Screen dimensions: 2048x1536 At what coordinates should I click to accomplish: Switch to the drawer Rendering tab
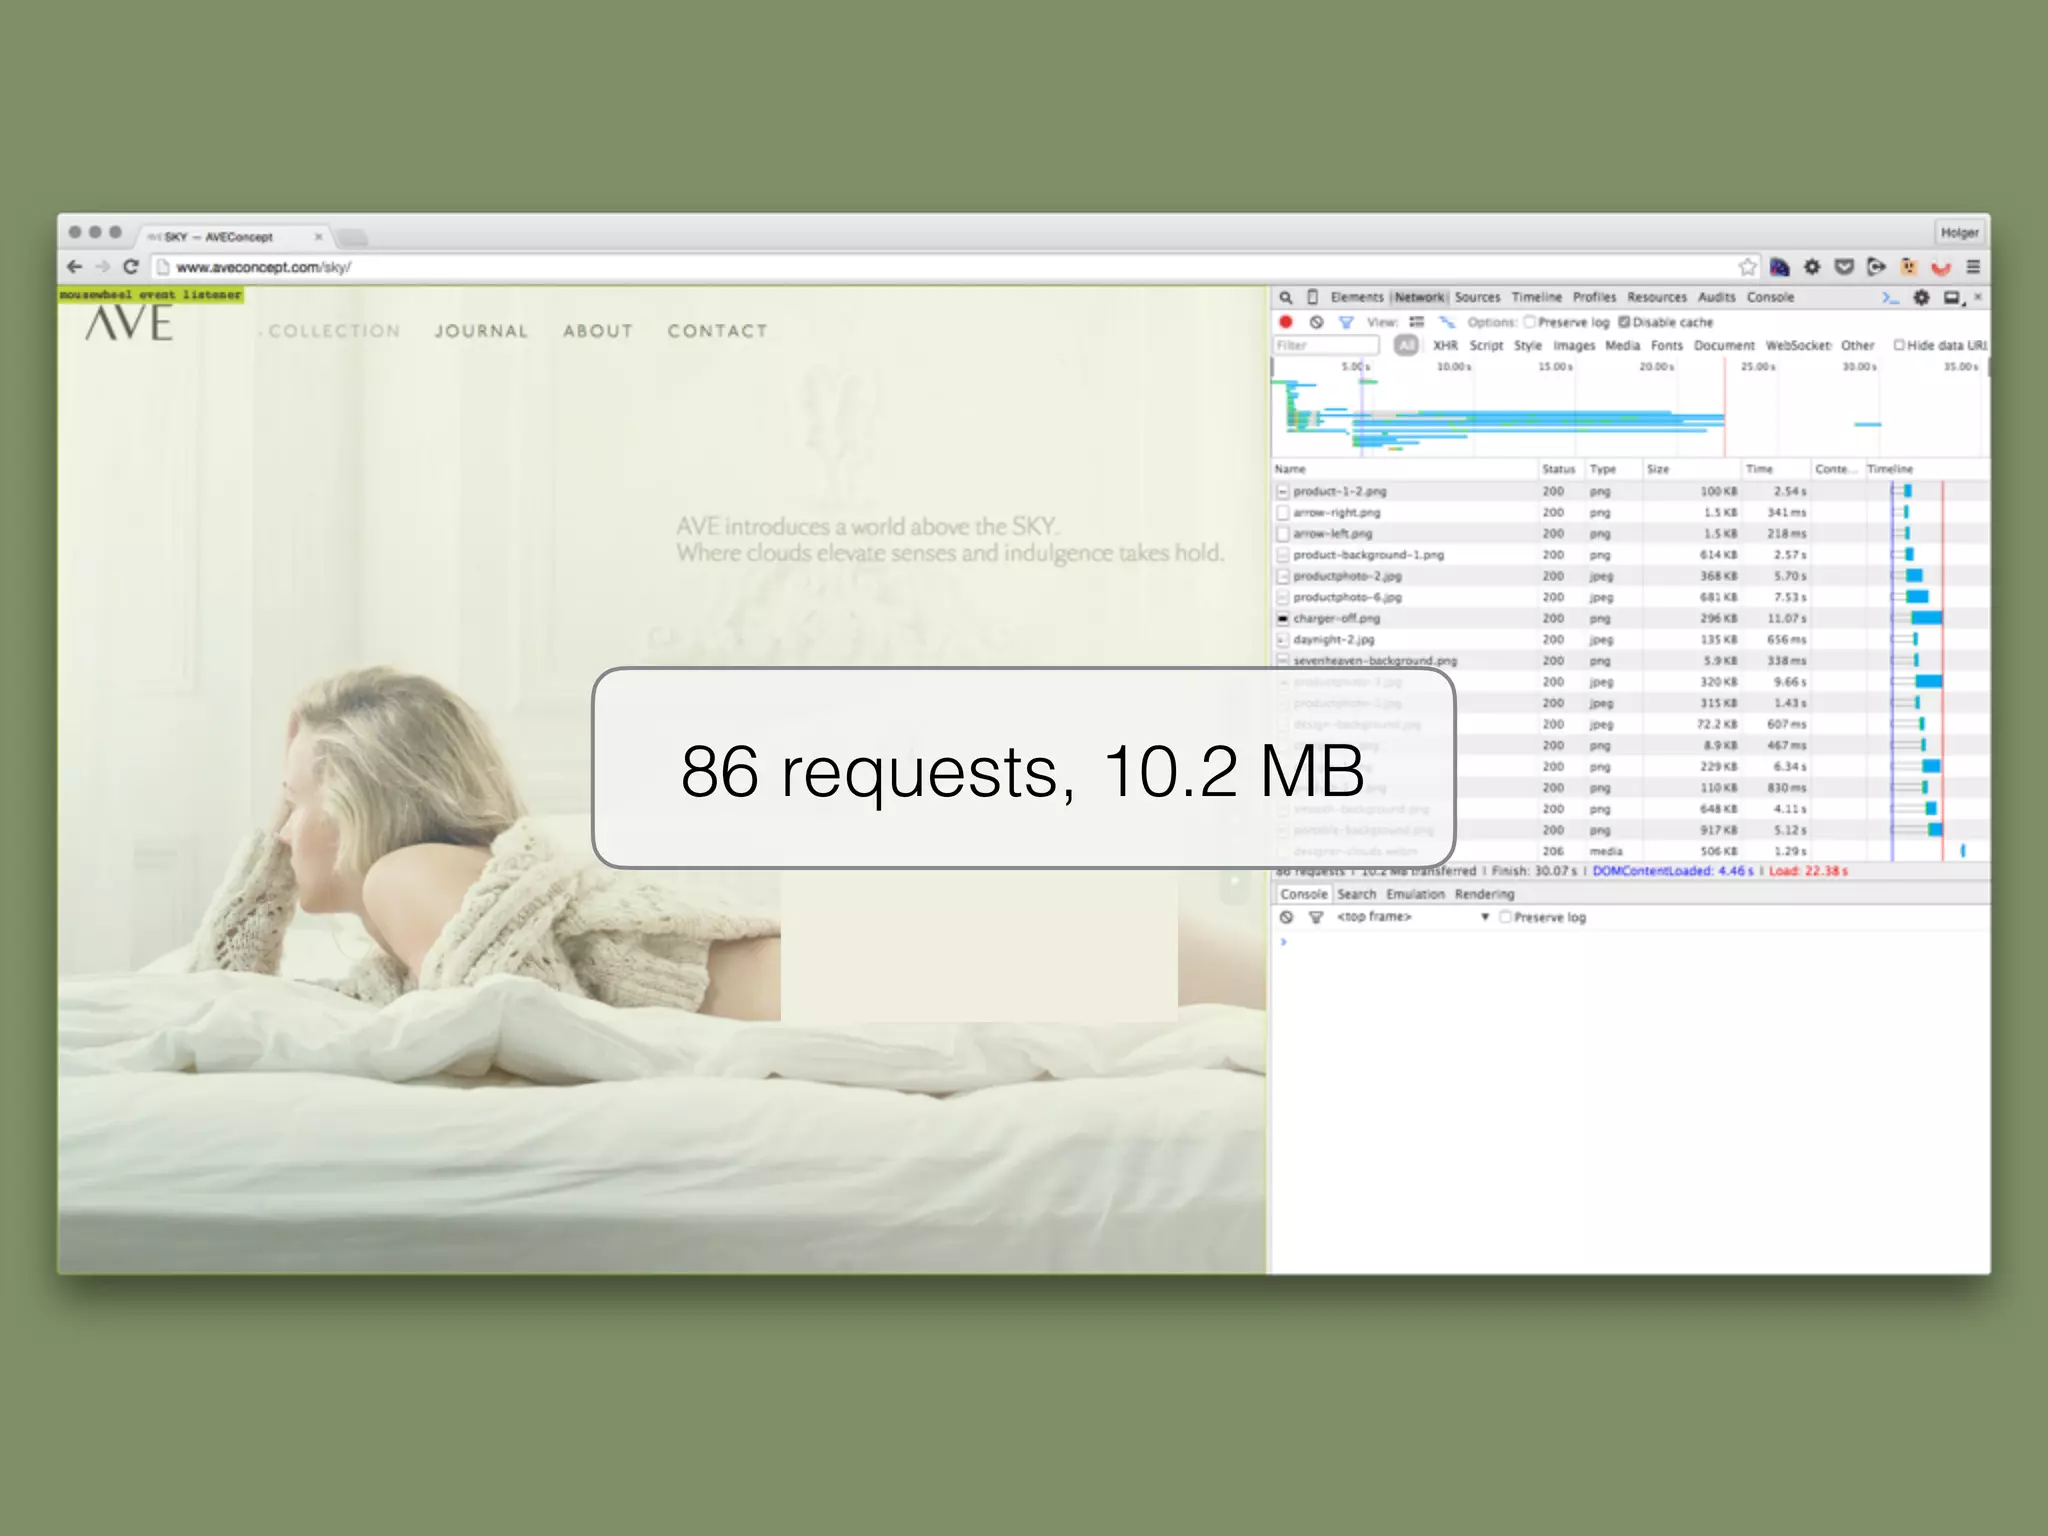1484,894
